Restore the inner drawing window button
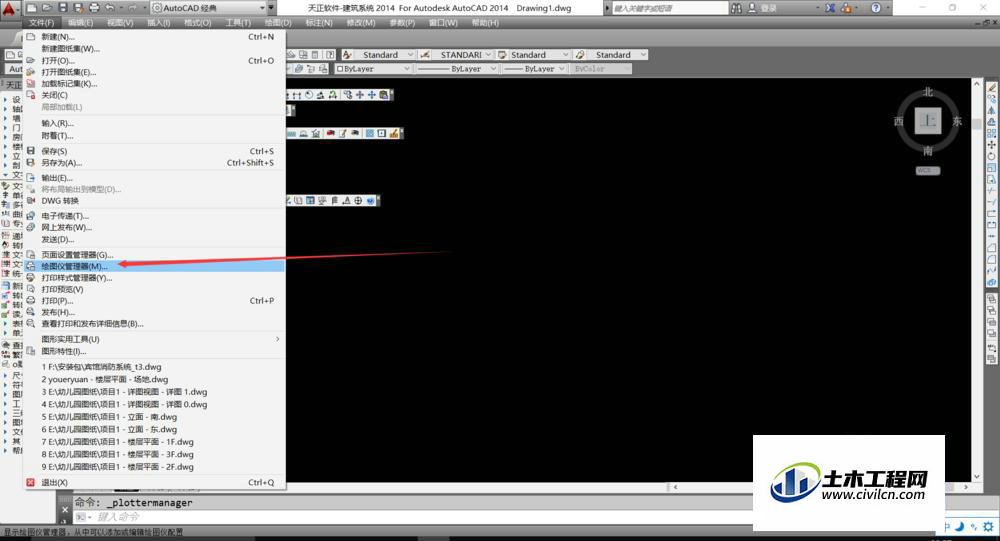This screenshot has width=1000, height=541. pos(985,22)
